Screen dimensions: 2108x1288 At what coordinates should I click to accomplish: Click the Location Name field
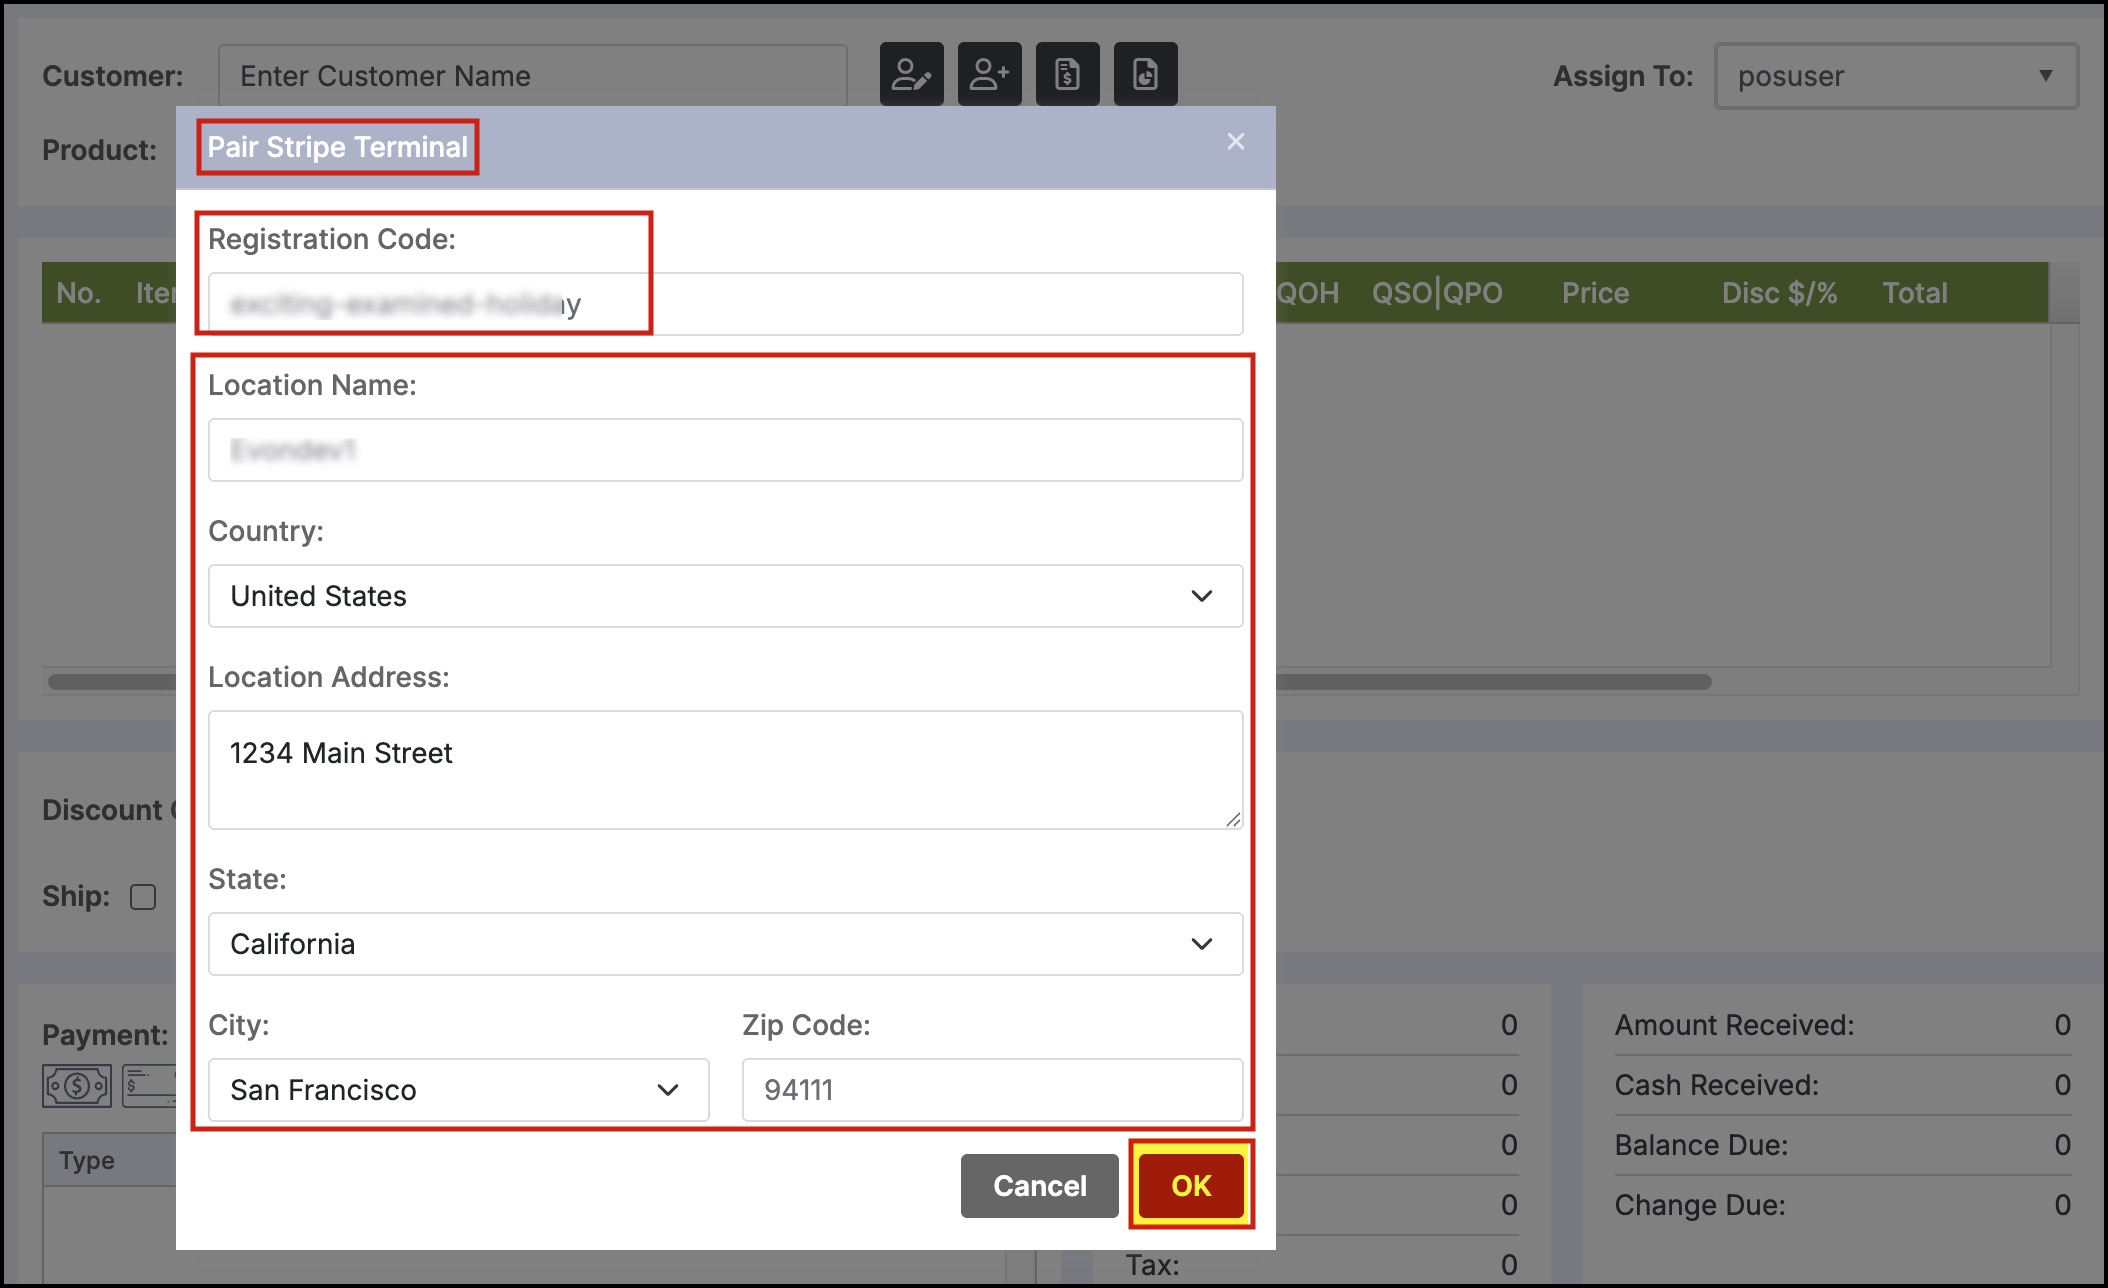pos(725,450)
